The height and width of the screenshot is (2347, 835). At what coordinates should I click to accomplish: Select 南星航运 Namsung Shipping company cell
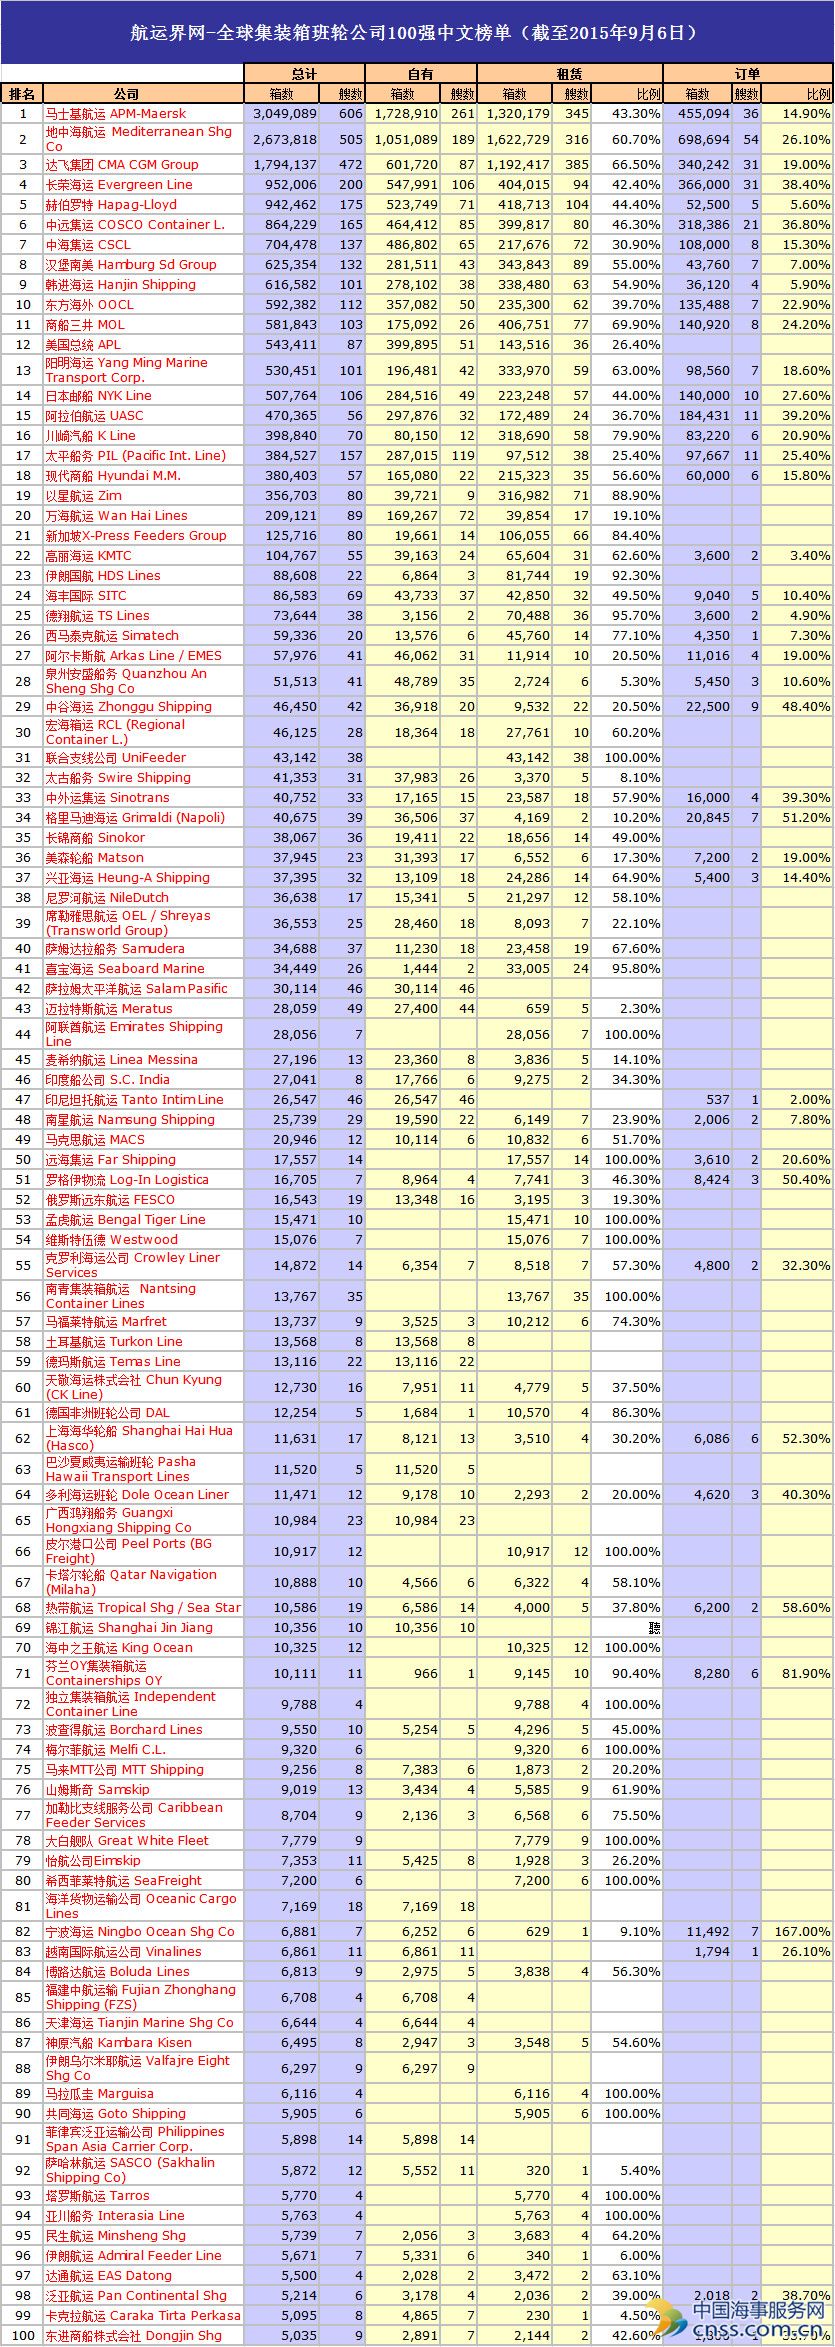click(x=130, y=1120)
